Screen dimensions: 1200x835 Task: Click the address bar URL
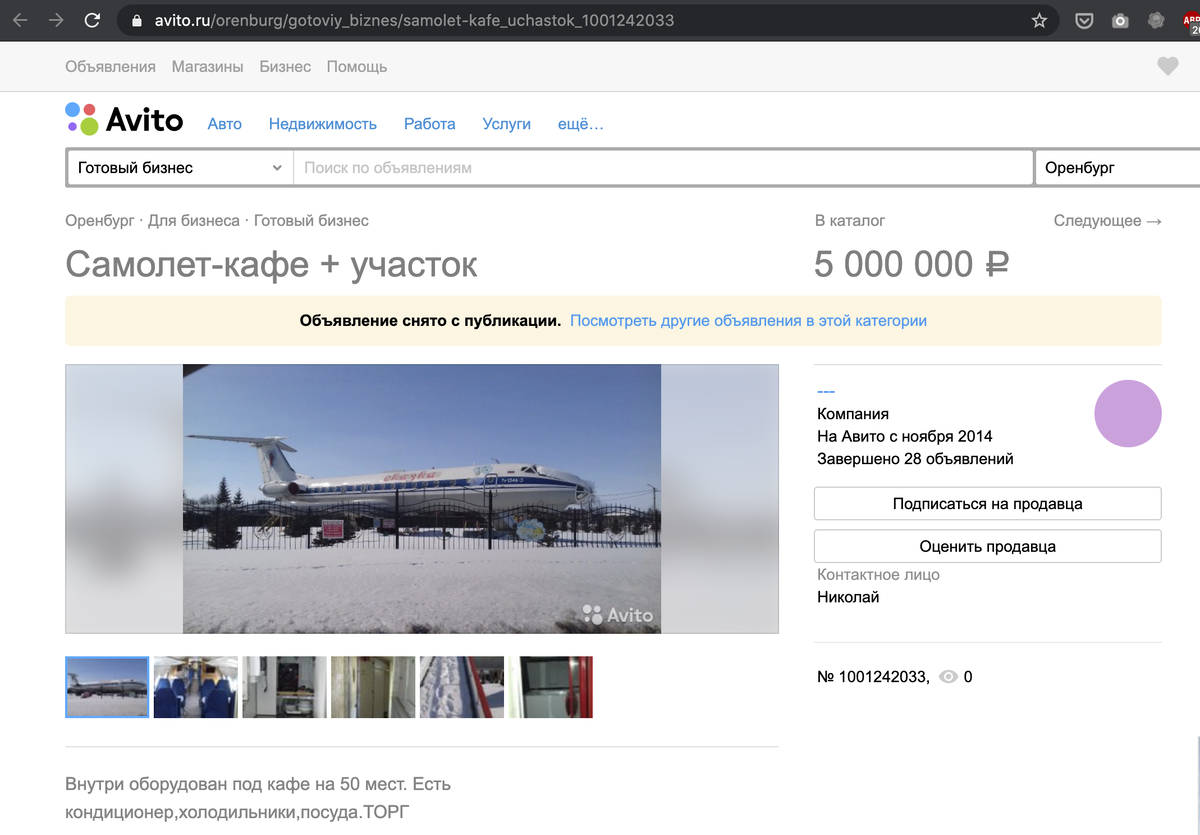click(x=414, y=20)
